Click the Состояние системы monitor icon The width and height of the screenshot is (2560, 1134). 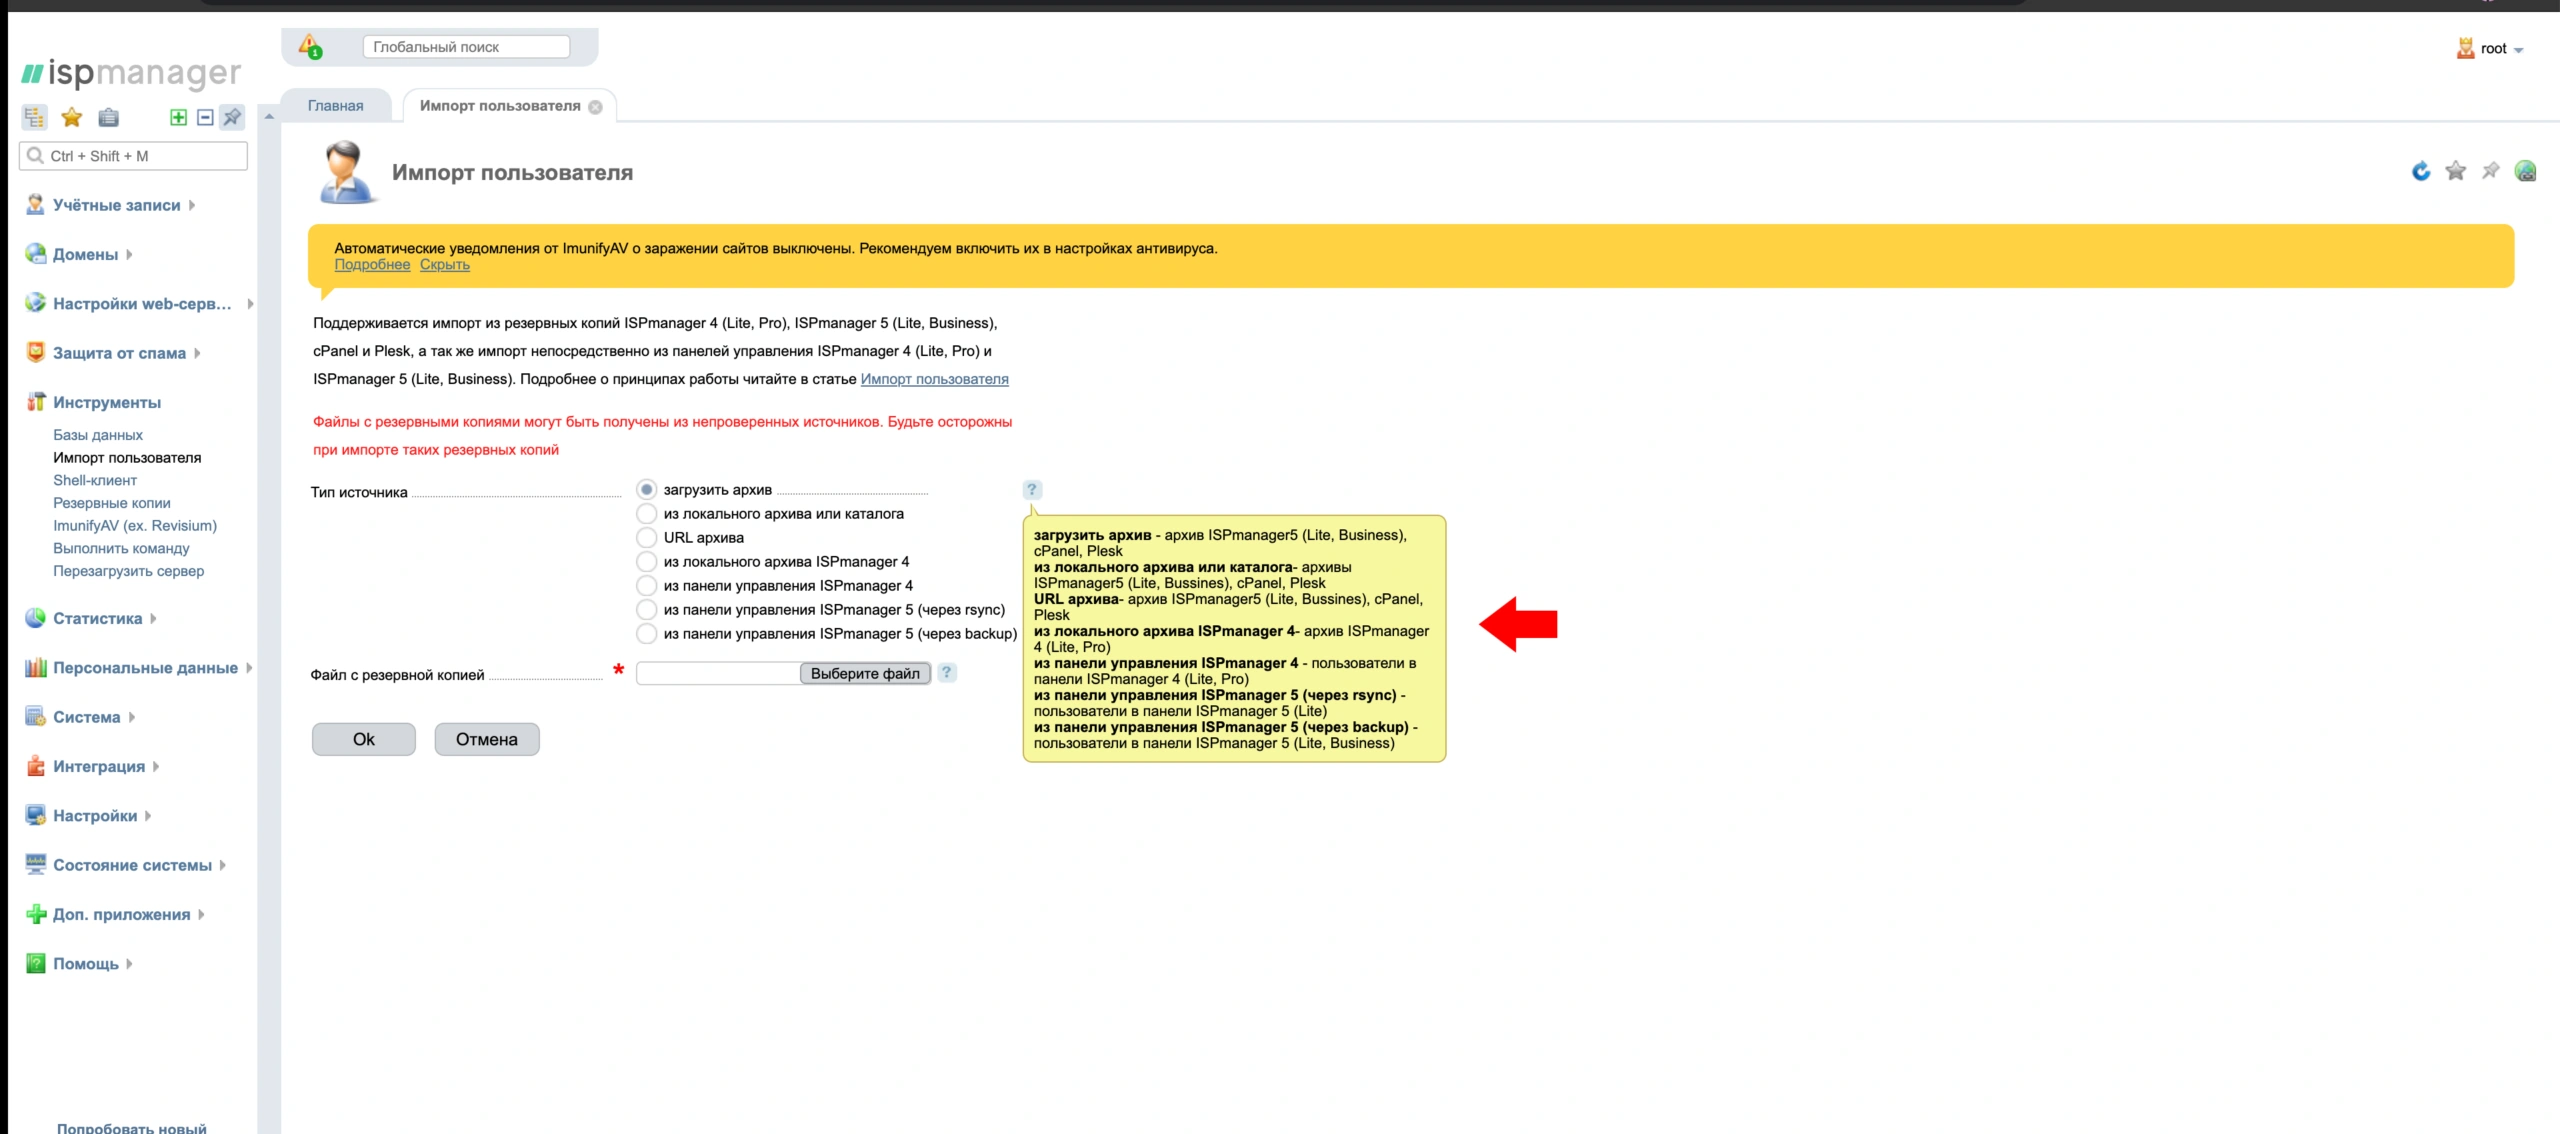pyautogui.click(x=35, y=864)
